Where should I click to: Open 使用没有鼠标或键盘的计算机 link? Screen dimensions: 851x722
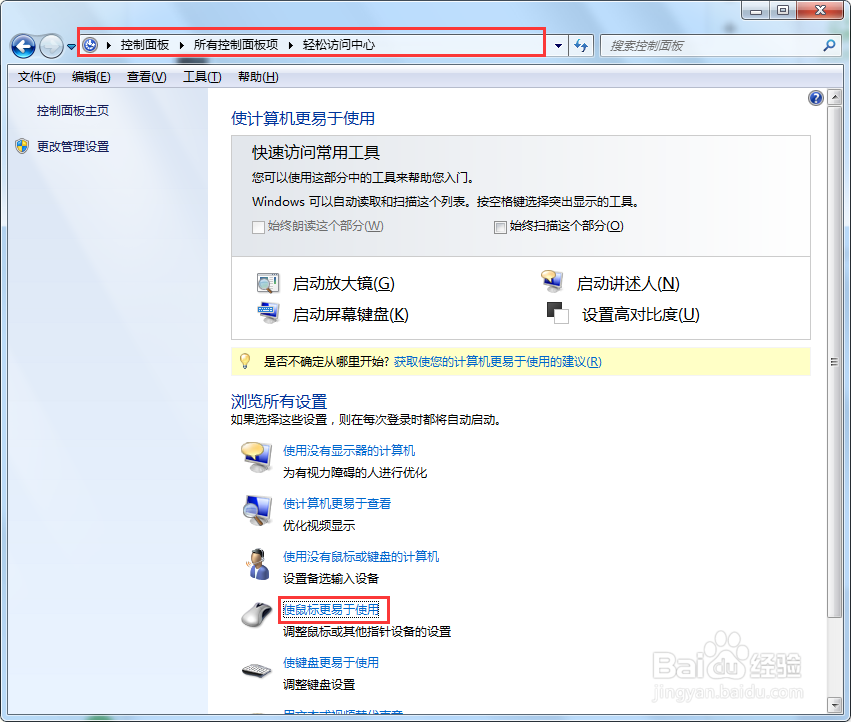pos(361,557)
